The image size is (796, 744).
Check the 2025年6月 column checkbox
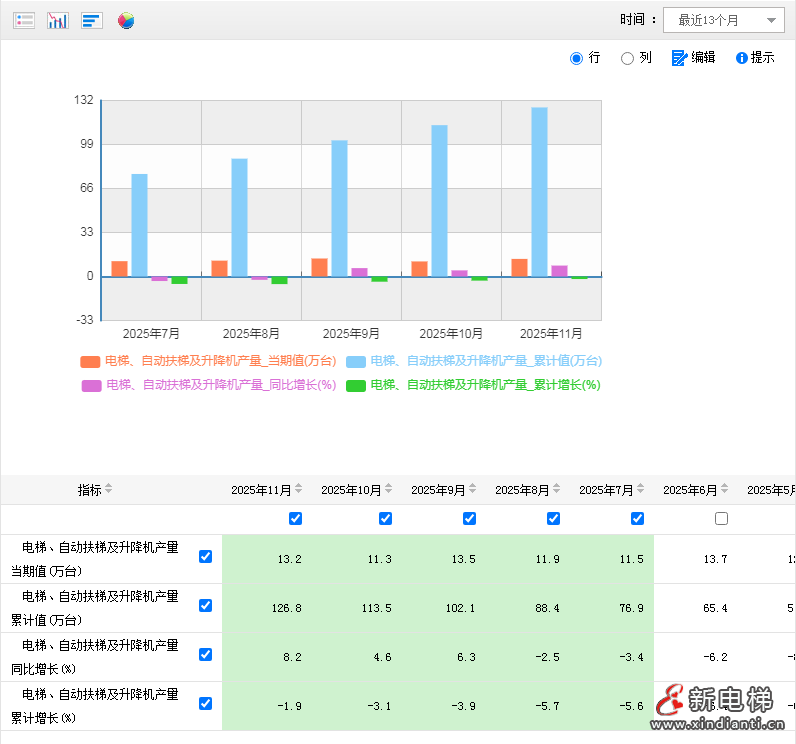(722, 518)
